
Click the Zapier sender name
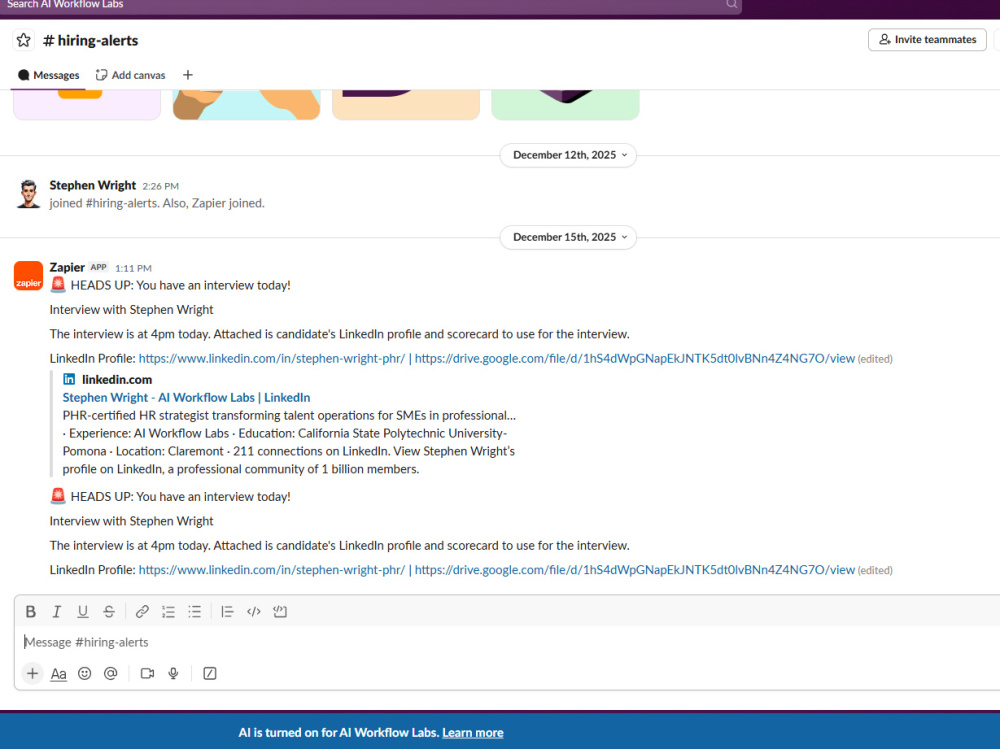tap(67, 267)
